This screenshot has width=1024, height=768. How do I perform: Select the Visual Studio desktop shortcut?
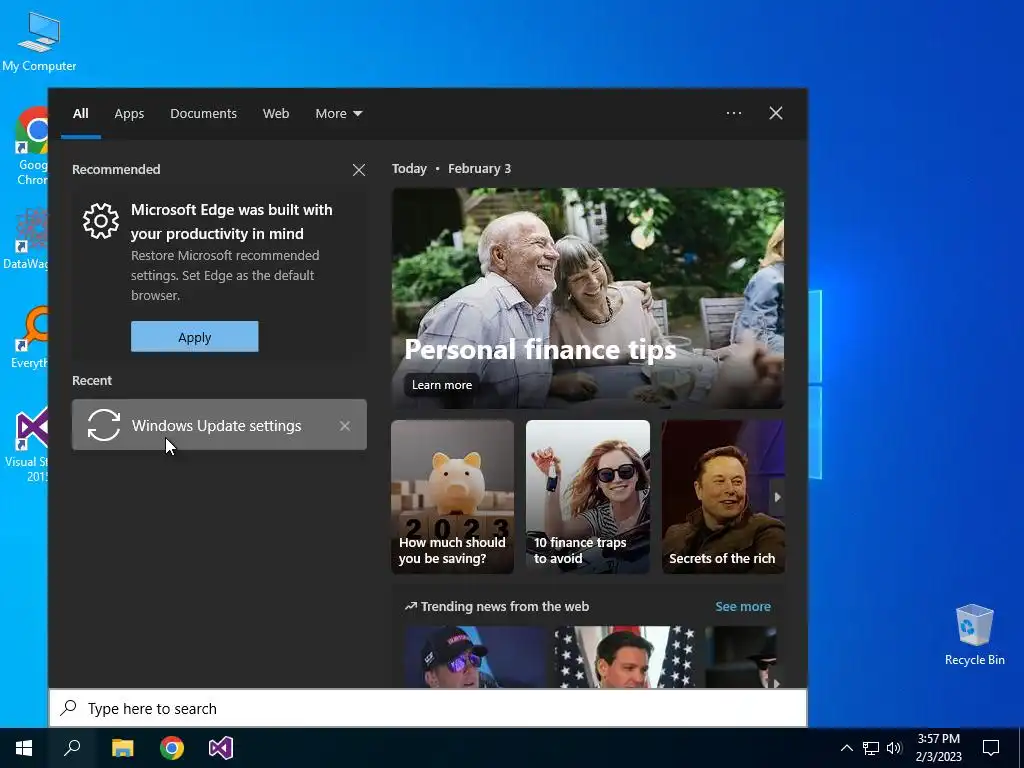click(27, 445)
